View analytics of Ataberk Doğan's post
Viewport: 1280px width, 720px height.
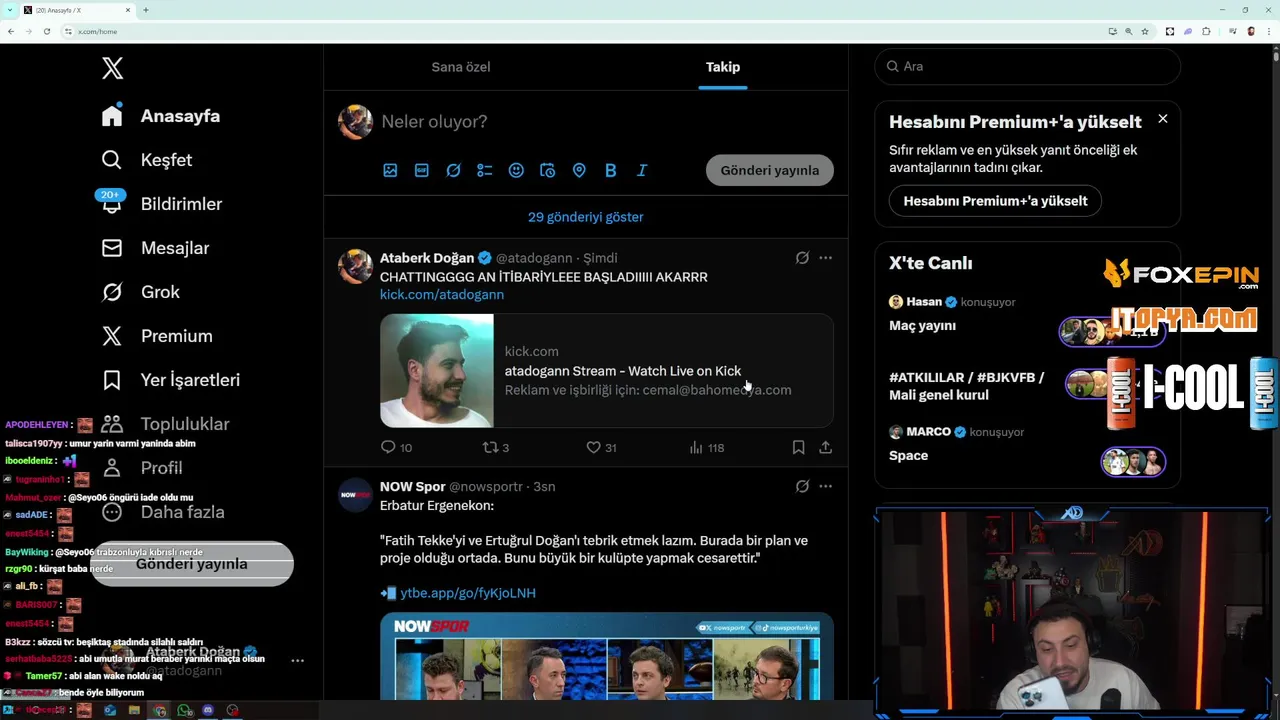point(706,448)
